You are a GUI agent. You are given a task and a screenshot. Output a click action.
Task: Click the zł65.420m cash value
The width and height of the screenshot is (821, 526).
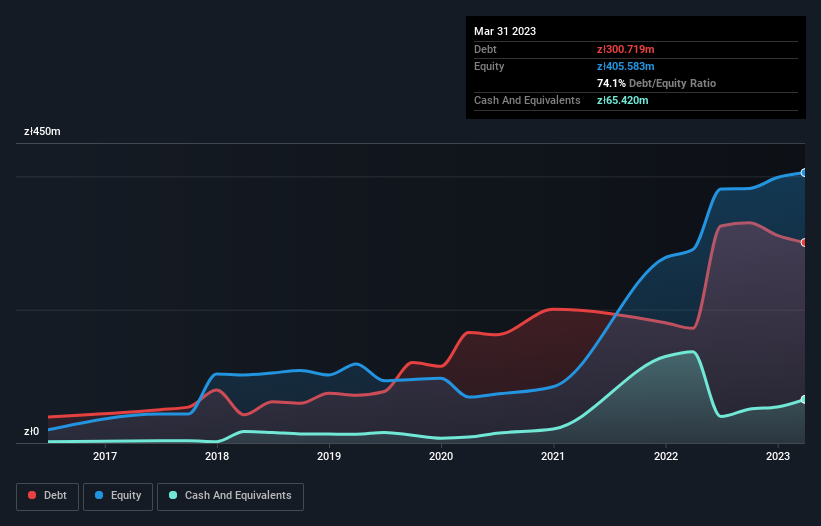pyautogui.click(x=623, y=100)
